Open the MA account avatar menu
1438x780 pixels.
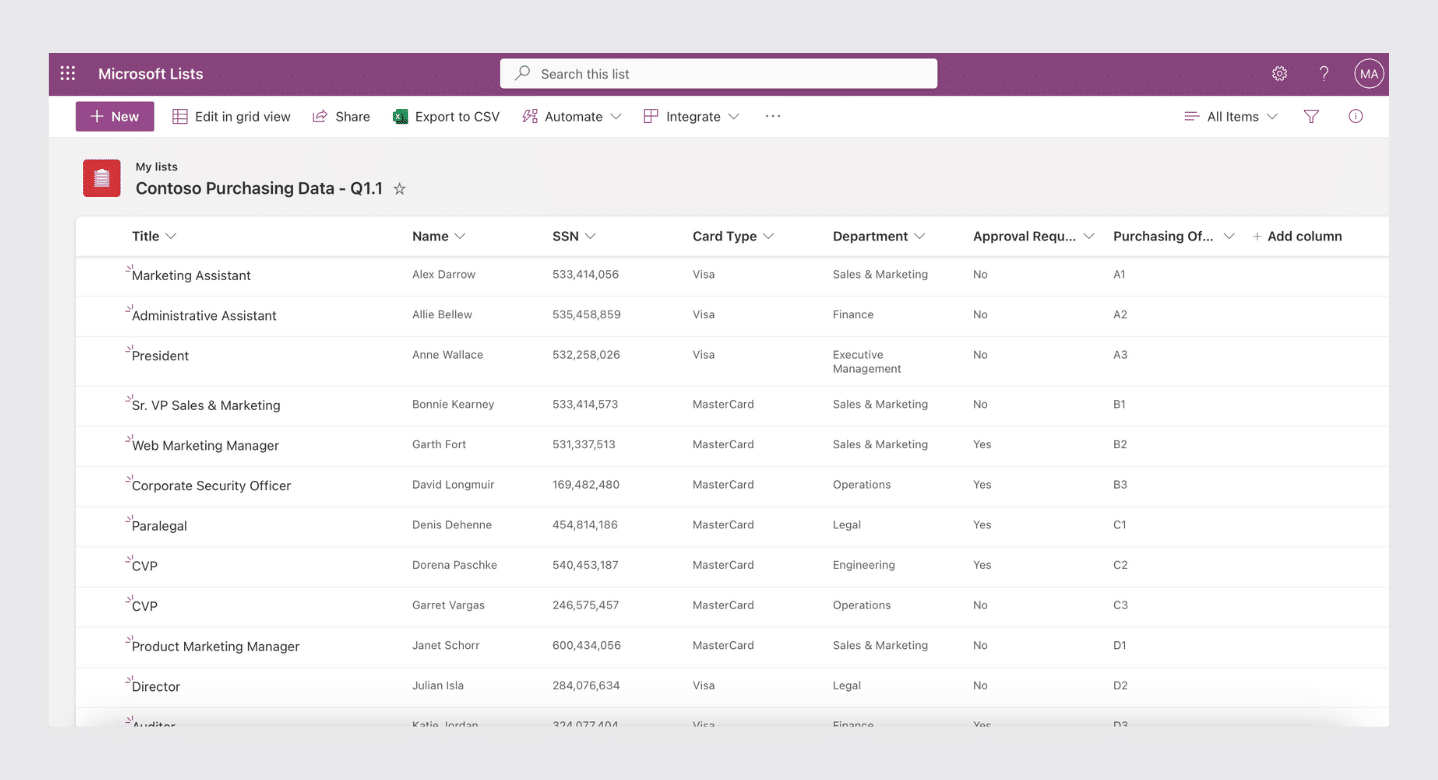(1369, 73)
